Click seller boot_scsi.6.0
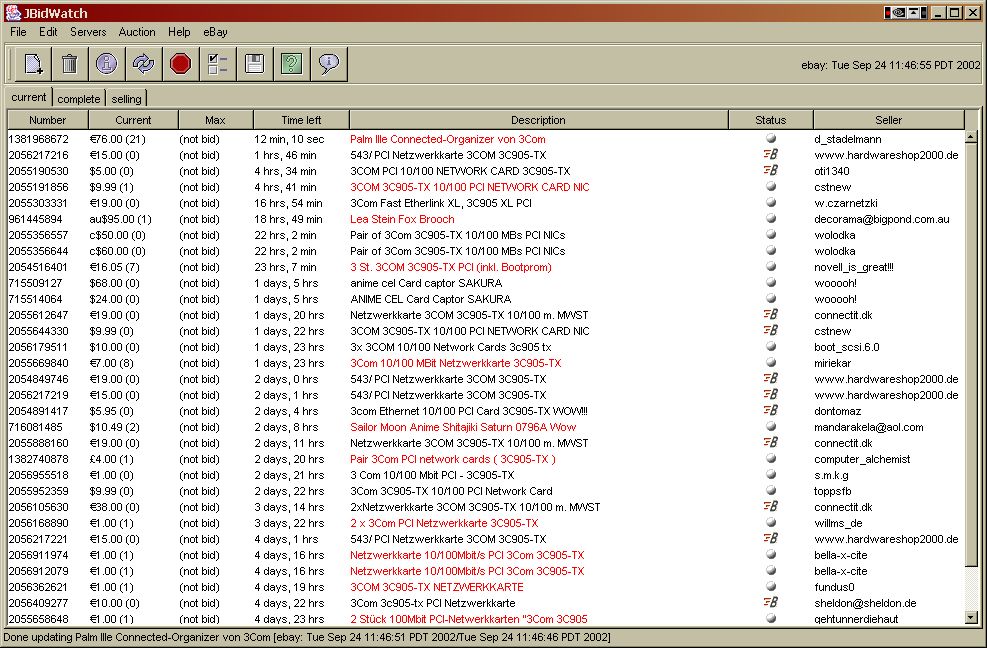The width and height of the screenshot is (987, 648). 847,347
